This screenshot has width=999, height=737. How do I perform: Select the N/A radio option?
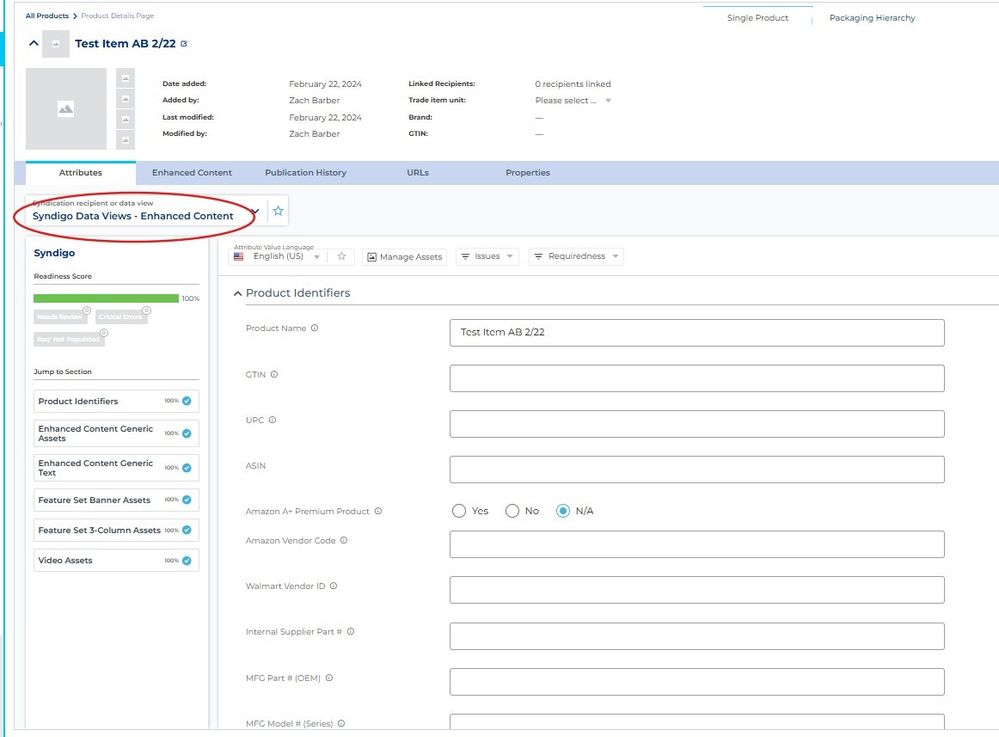coord(563,511)
